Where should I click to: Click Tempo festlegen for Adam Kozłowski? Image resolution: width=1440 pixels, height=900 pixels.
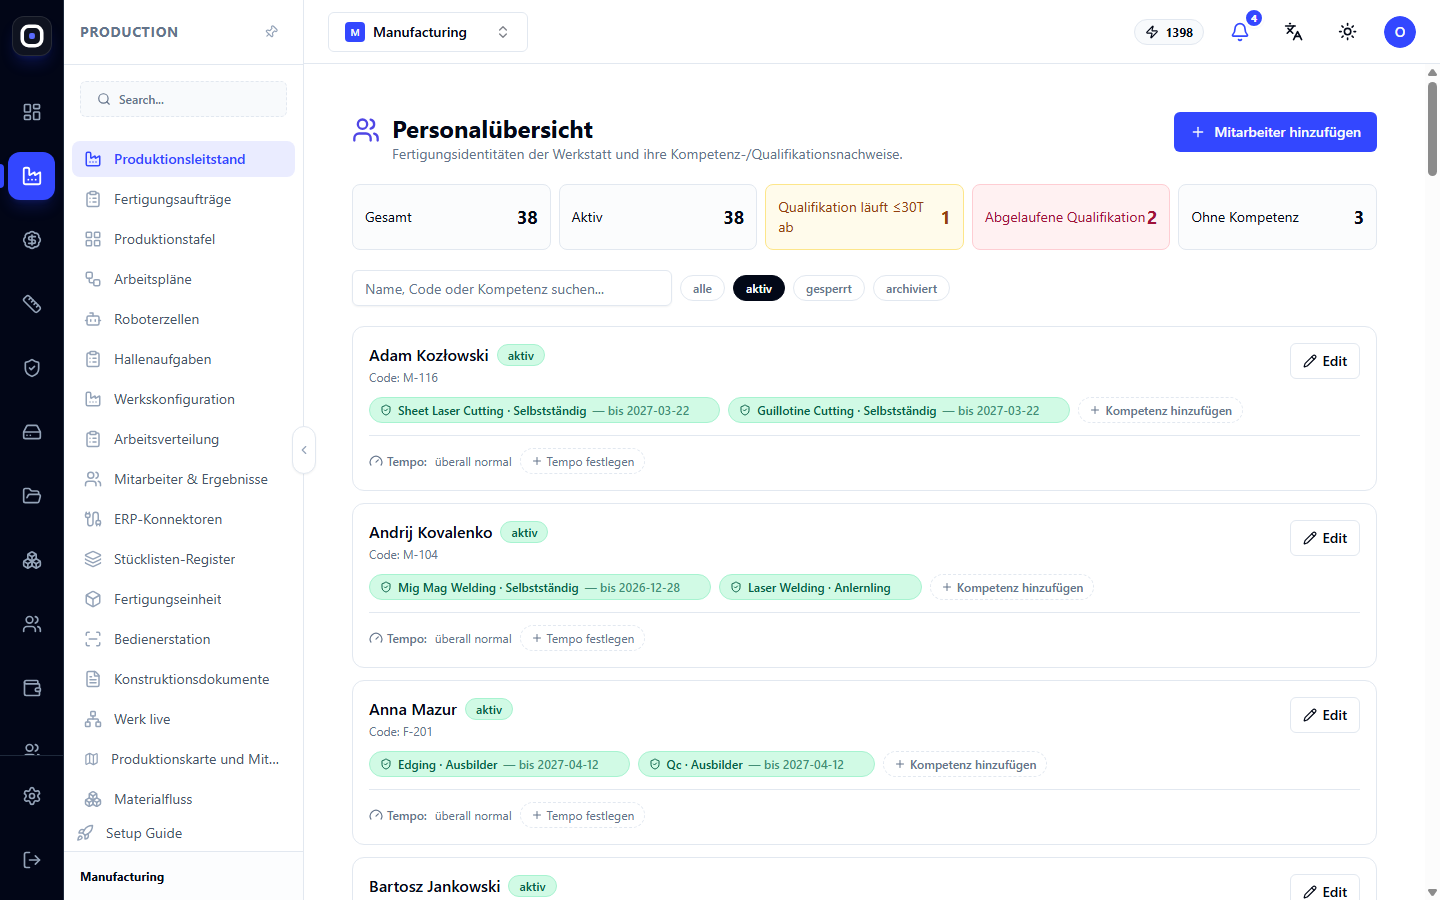click(x=583, y=462)
